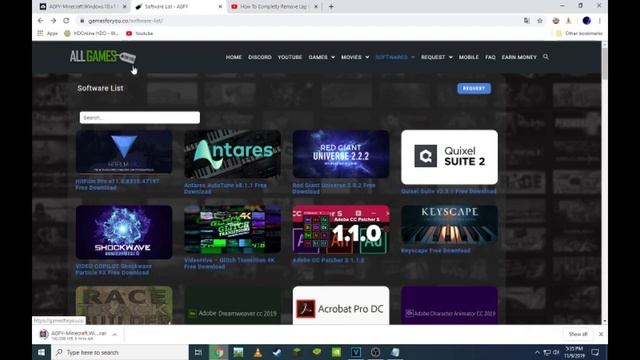Open the EARN MONEY nav item
The height and width of the screenshot is (360, 640).
click(519, 57)
